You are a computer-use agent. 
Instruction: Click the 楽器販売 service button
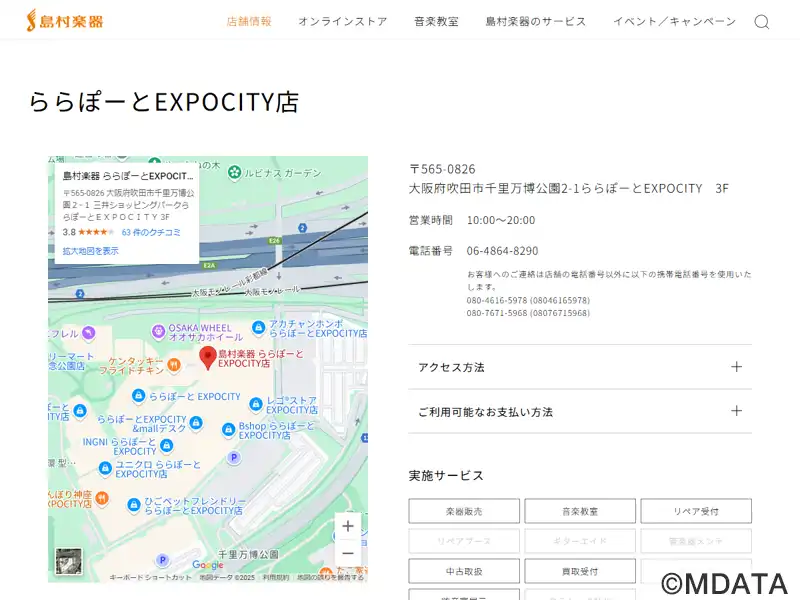(x=464, y=511)
